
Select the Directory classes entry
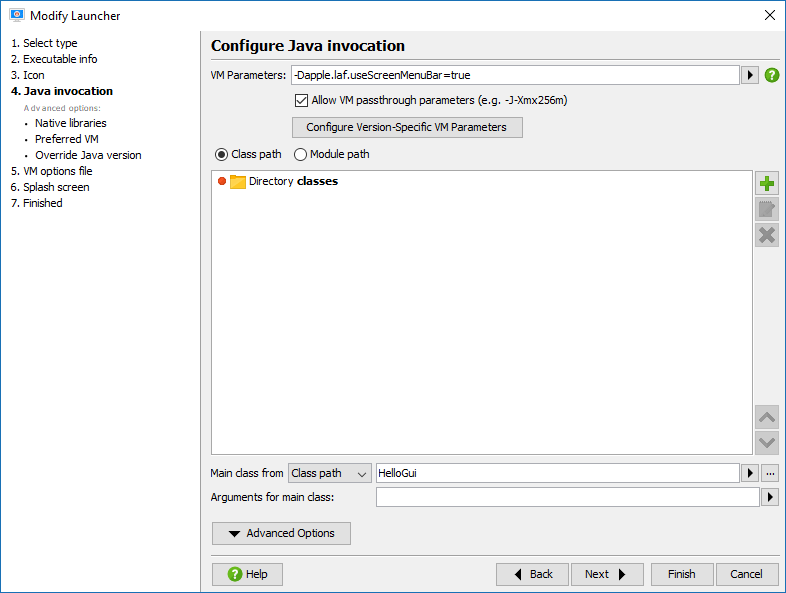293,181
